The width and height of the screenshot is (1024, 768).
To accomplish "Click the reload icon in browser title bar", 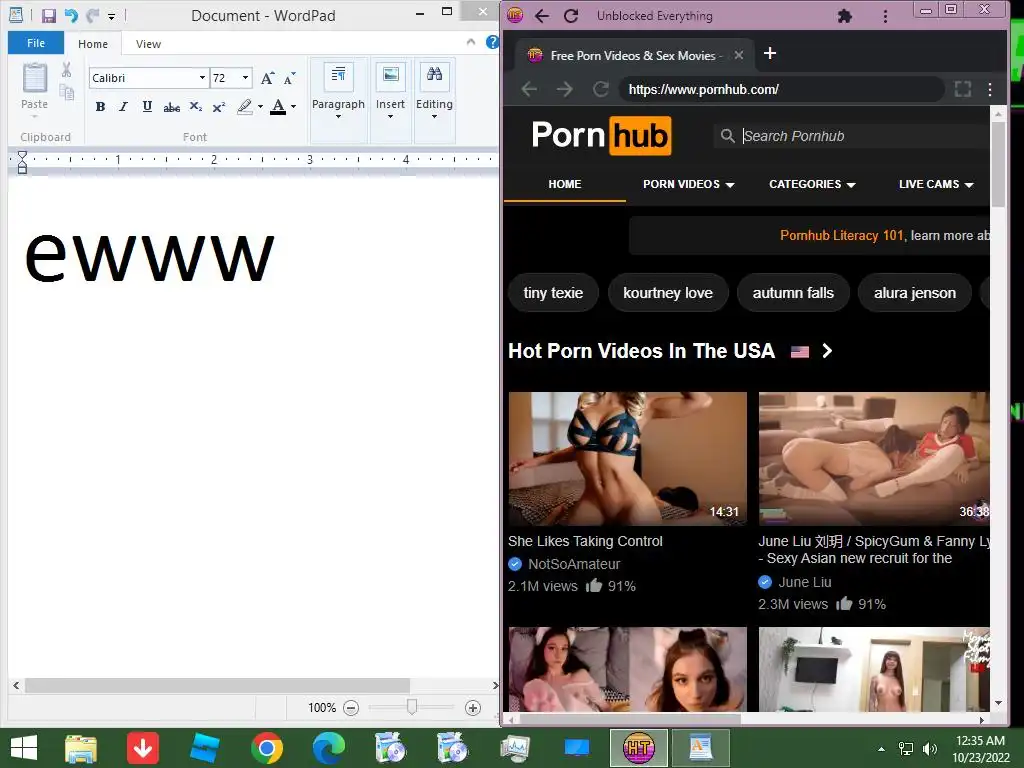I will pos(571,16).
